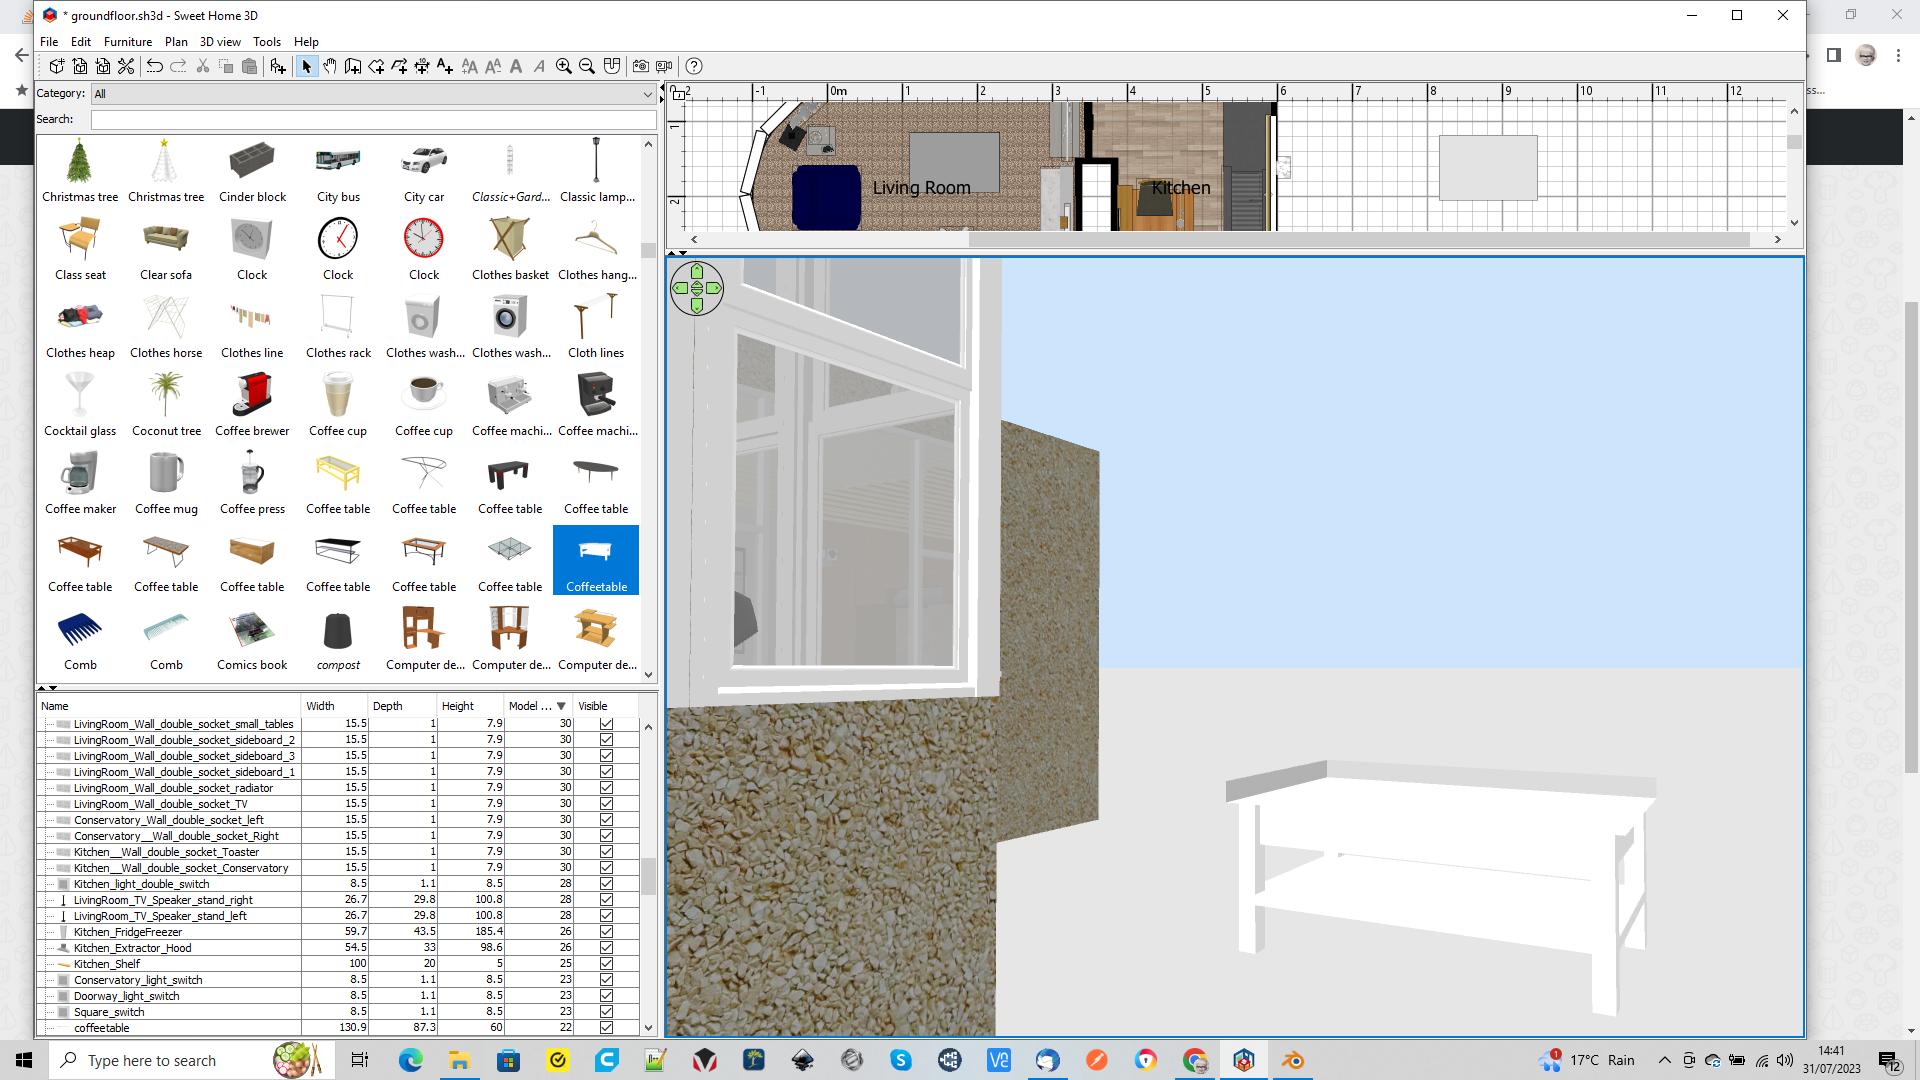Select the Coffee brewer catalog item
Viewport: 1920px width, 1080px height.
coord(252,405)
